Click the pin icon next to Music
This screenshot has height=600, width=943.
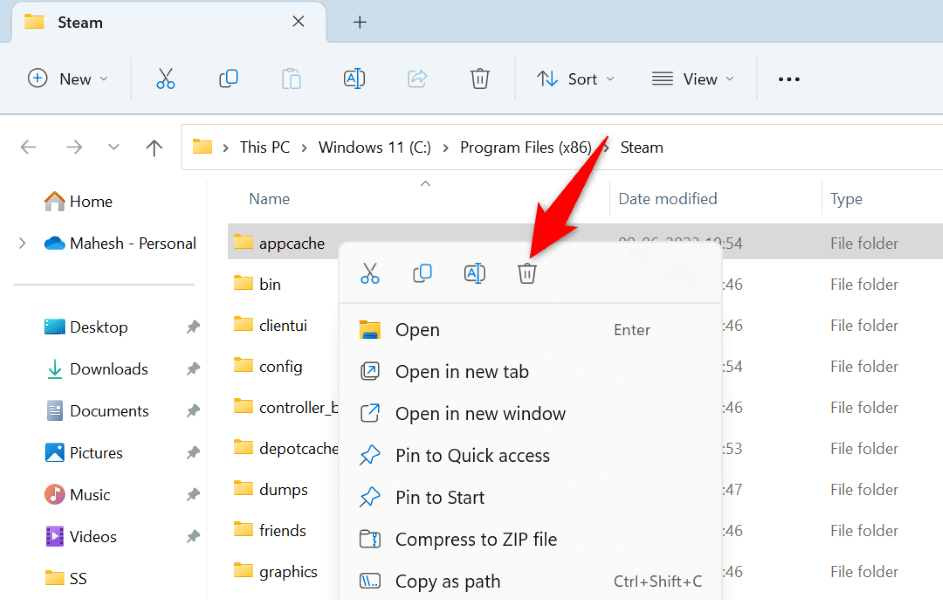[193, 495]
